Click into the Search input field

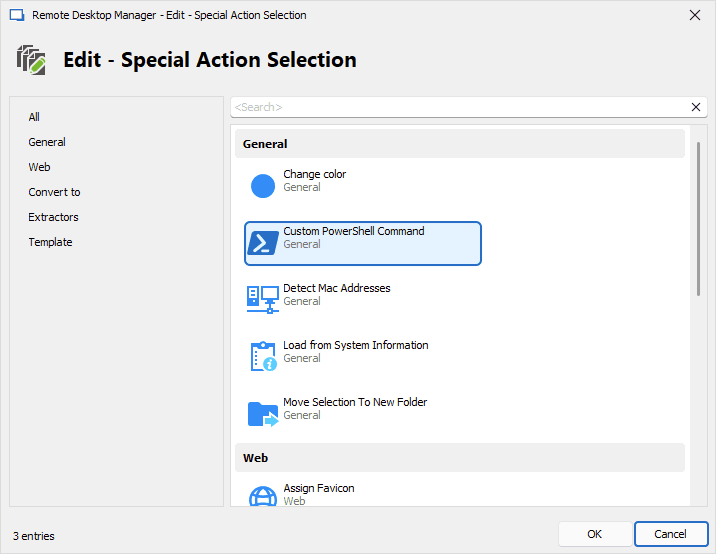click(x=455, y=107)
